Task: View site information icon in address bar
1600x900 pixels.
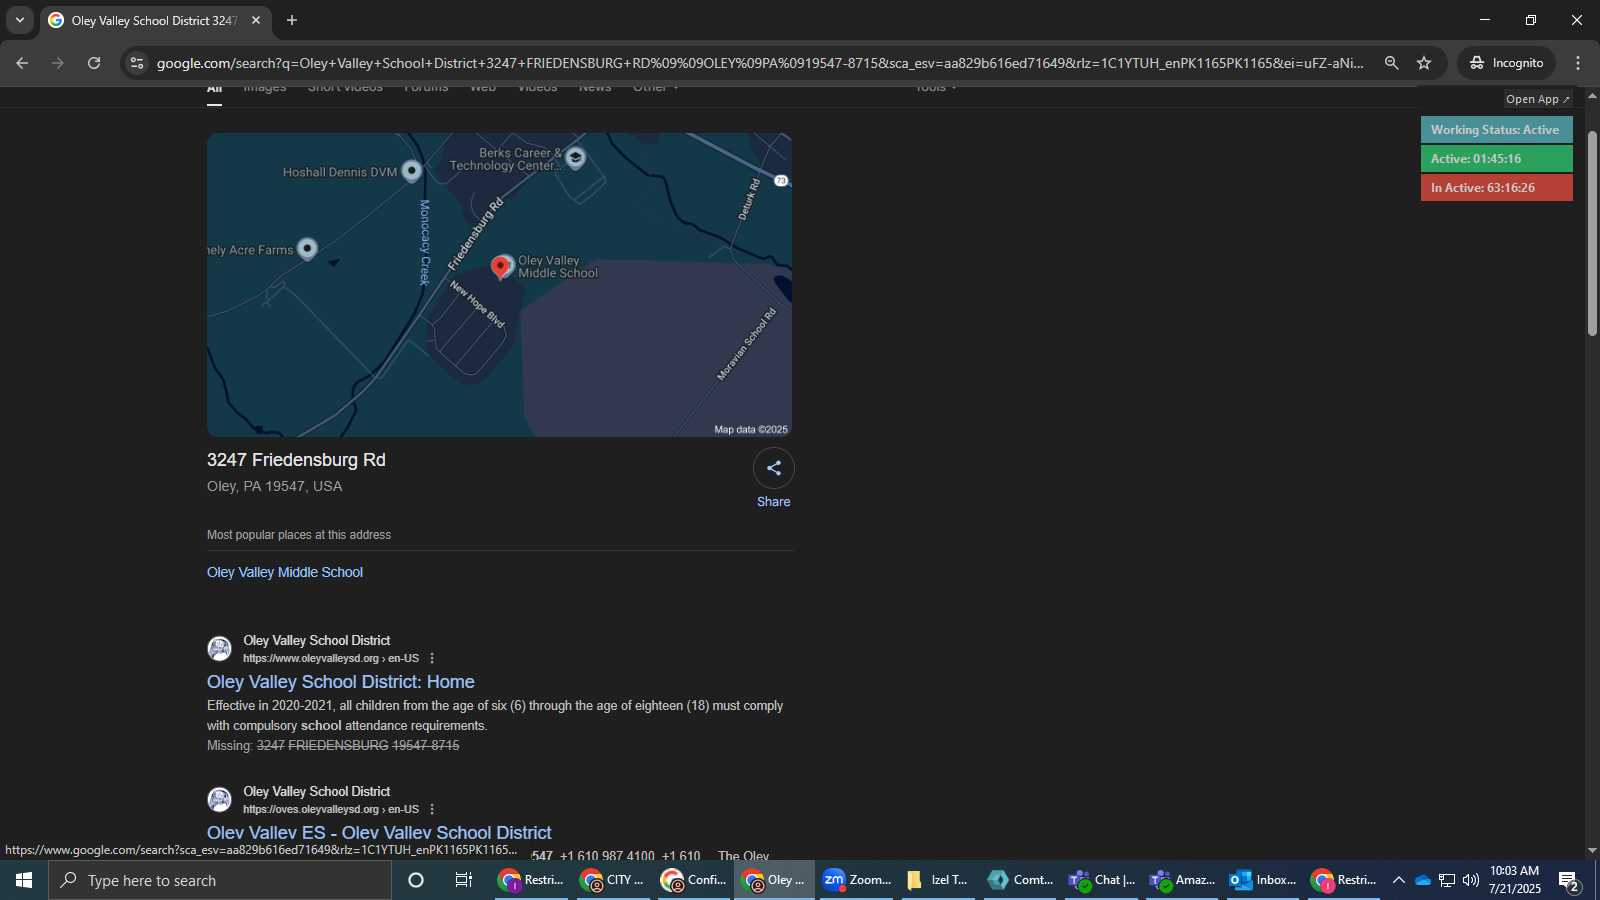Action: (137, 63)
